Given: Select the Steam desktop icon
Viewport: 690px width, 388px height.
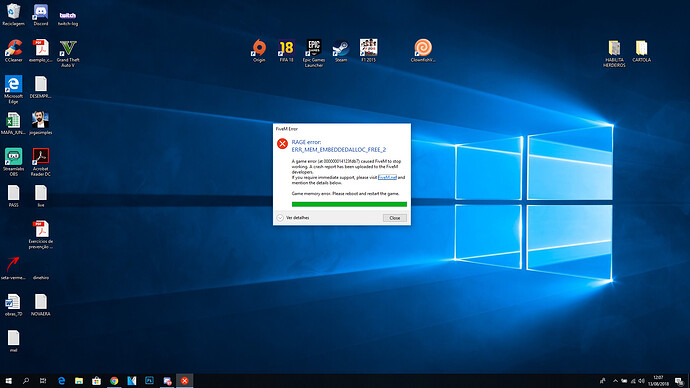Looking at the screenshot, I should (341, 51).
